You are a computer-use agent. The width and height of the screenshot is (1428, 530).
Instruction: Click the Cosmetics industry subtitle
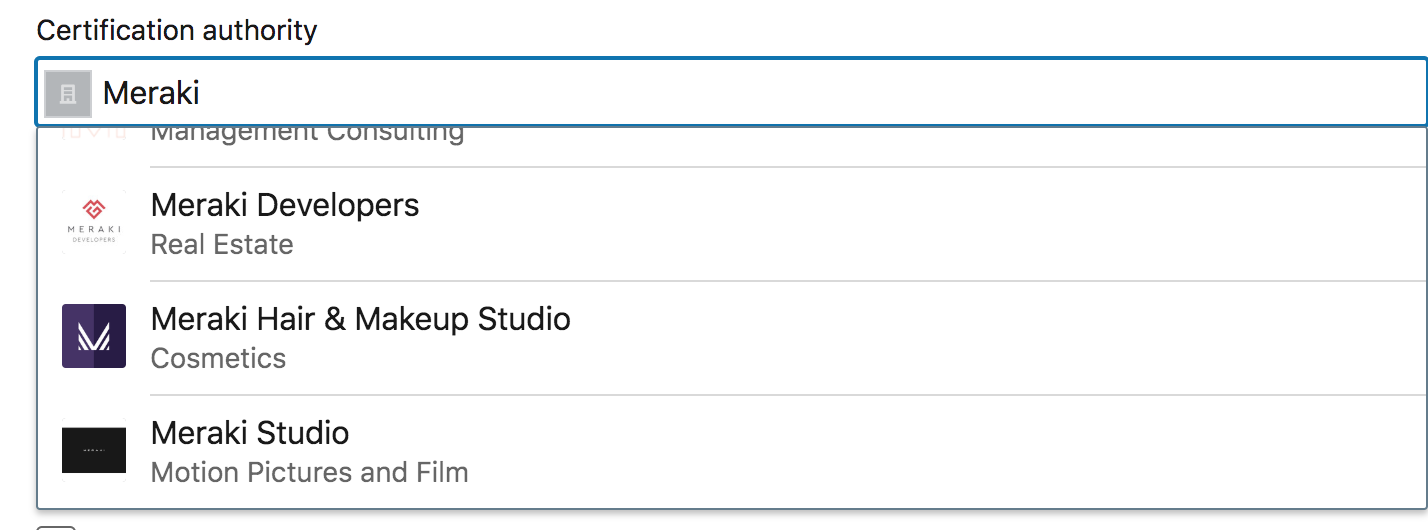218,359
